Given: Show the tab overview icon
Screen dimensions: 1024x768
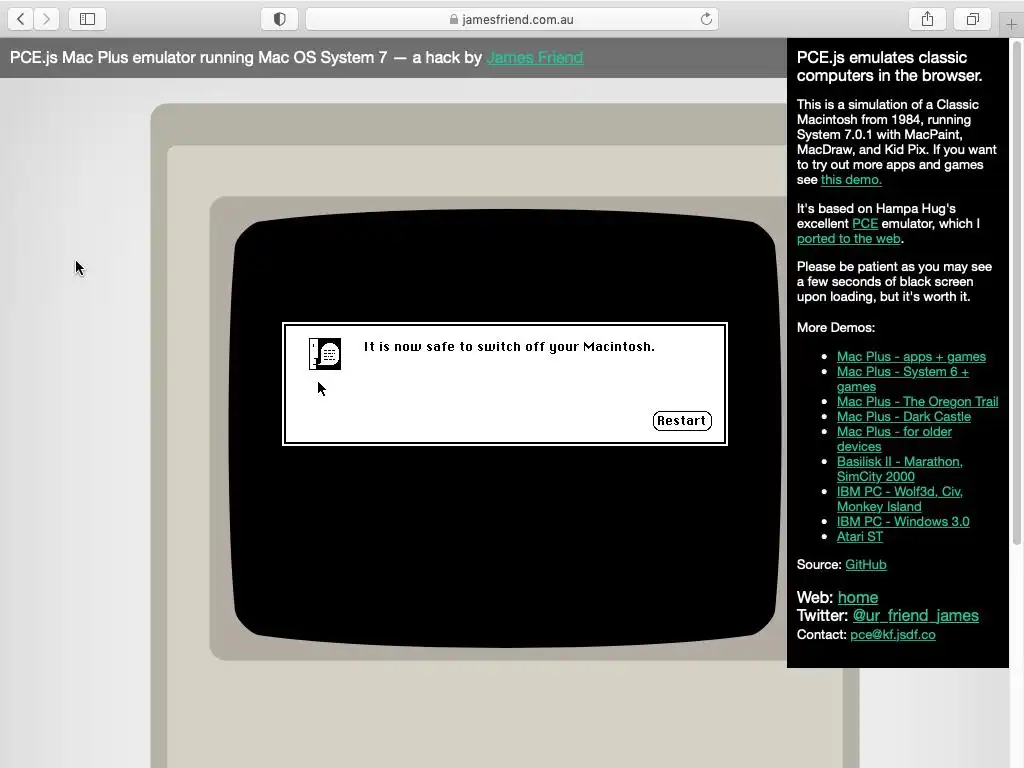Looking at the screenshot, I should coord(973,19).
